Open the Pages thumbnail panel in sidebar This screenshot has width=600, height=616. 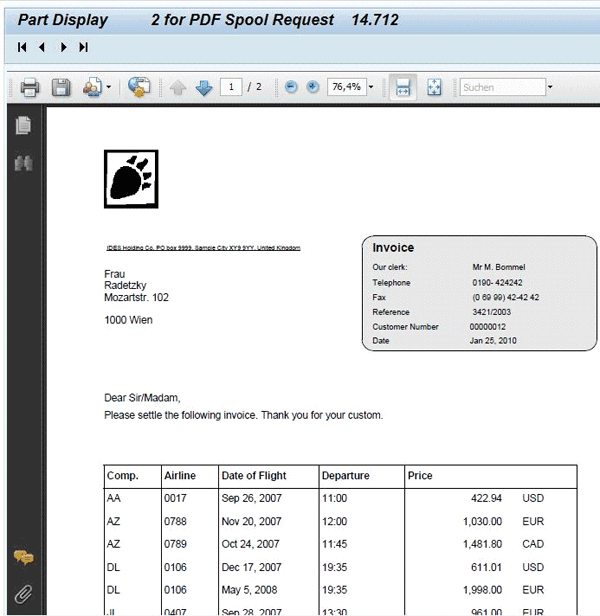[x=23, y=125]
